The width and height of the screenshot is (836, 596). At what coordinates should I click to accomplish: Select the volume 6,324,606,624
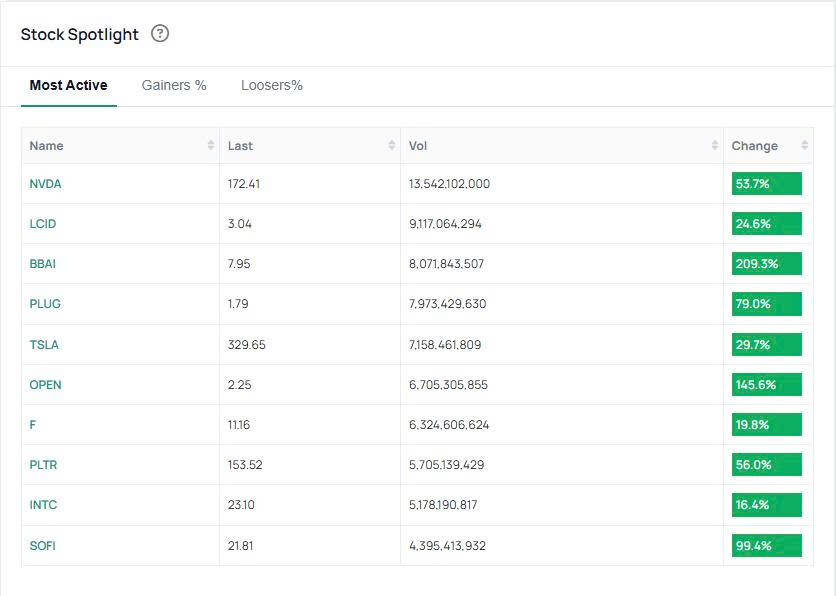[x=449, y=425]
